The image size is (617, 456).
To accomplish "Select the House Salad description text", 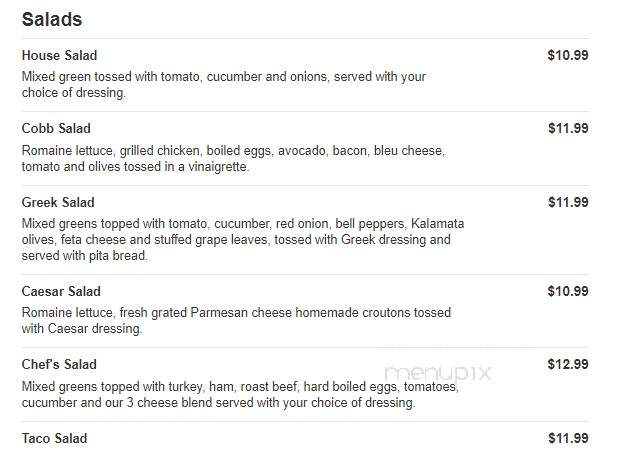I will [x=224, y=85].
